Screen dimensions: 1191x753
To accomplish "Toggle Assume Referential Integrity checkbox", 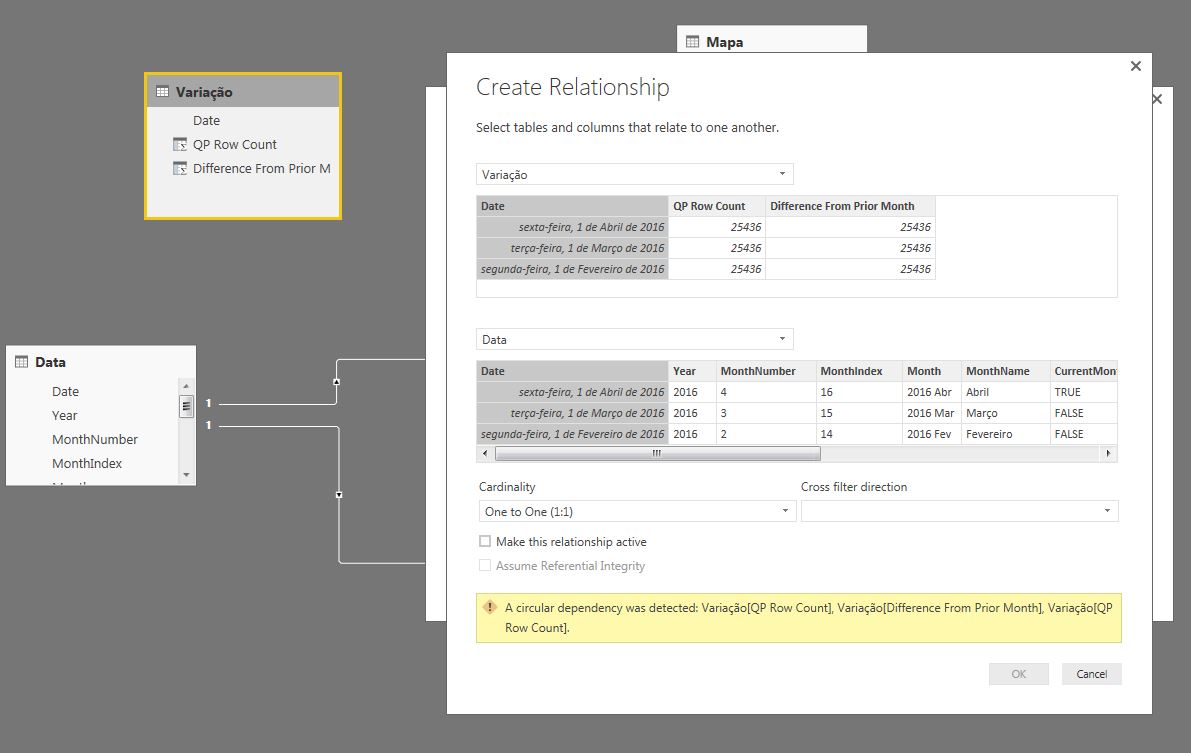I will 485,565.
